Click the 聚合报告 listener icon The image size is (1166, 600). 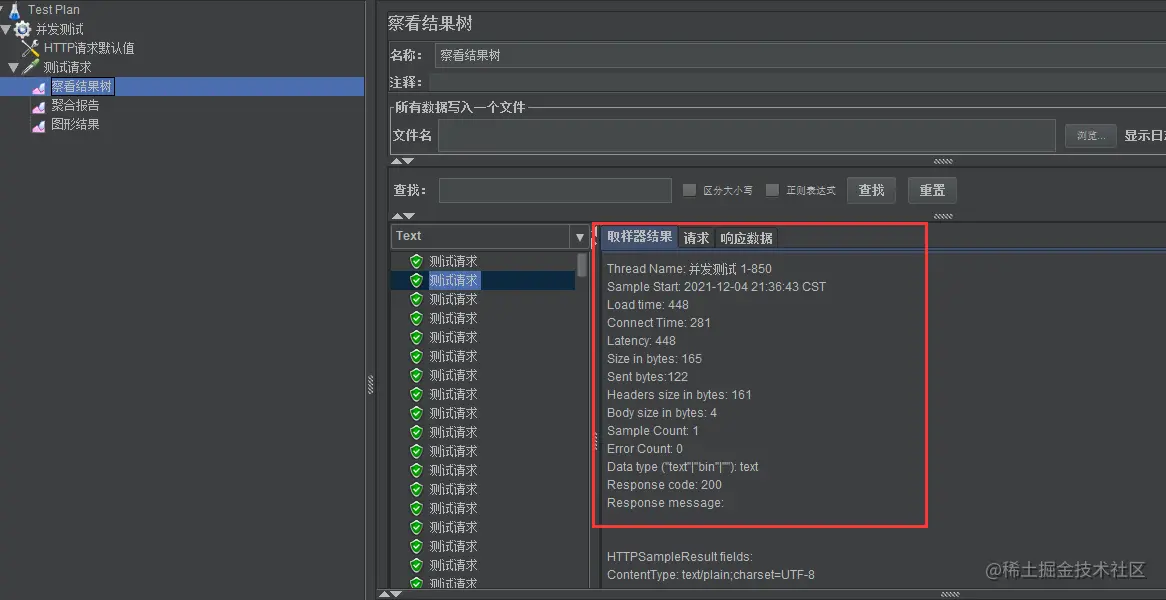(39, 106)
